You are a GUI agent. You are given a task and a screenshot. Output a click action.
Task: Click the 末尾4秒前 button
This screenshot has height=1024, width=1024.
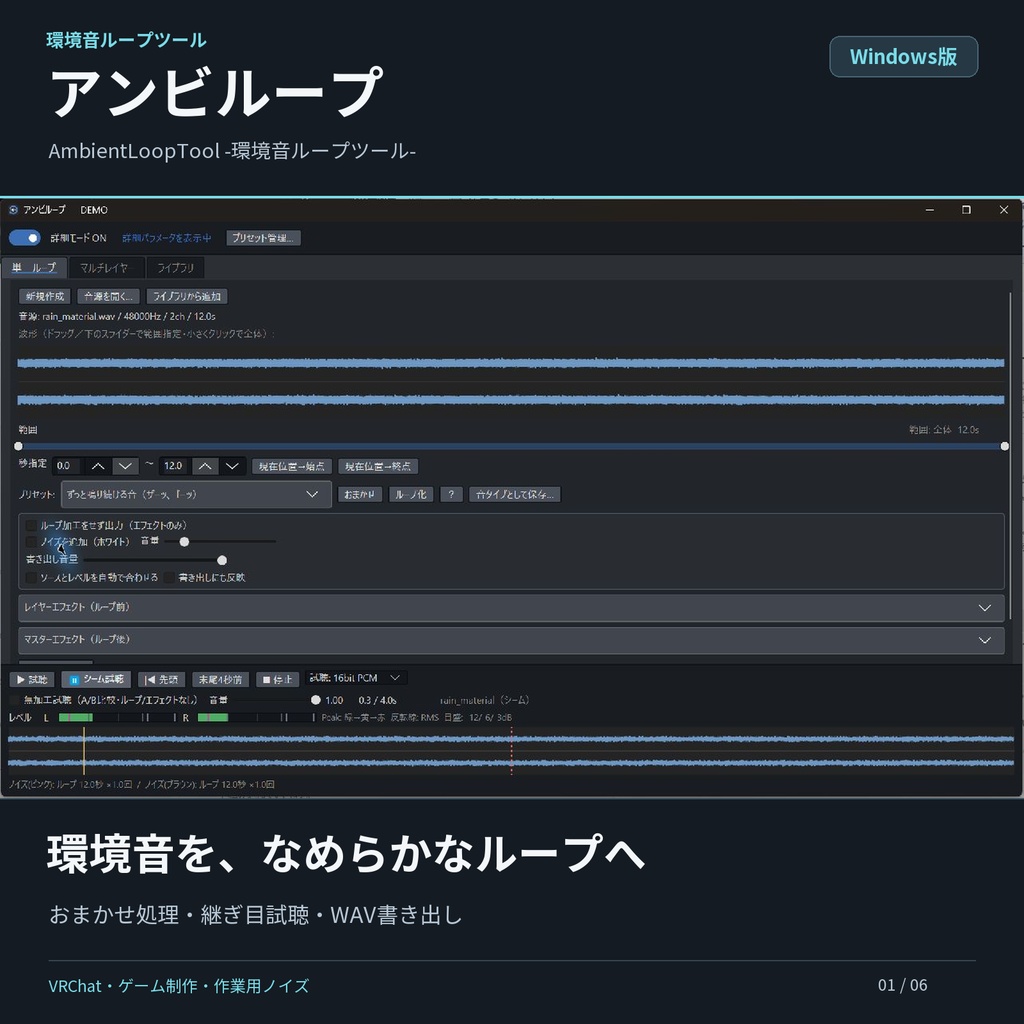(x=220, y=680)
